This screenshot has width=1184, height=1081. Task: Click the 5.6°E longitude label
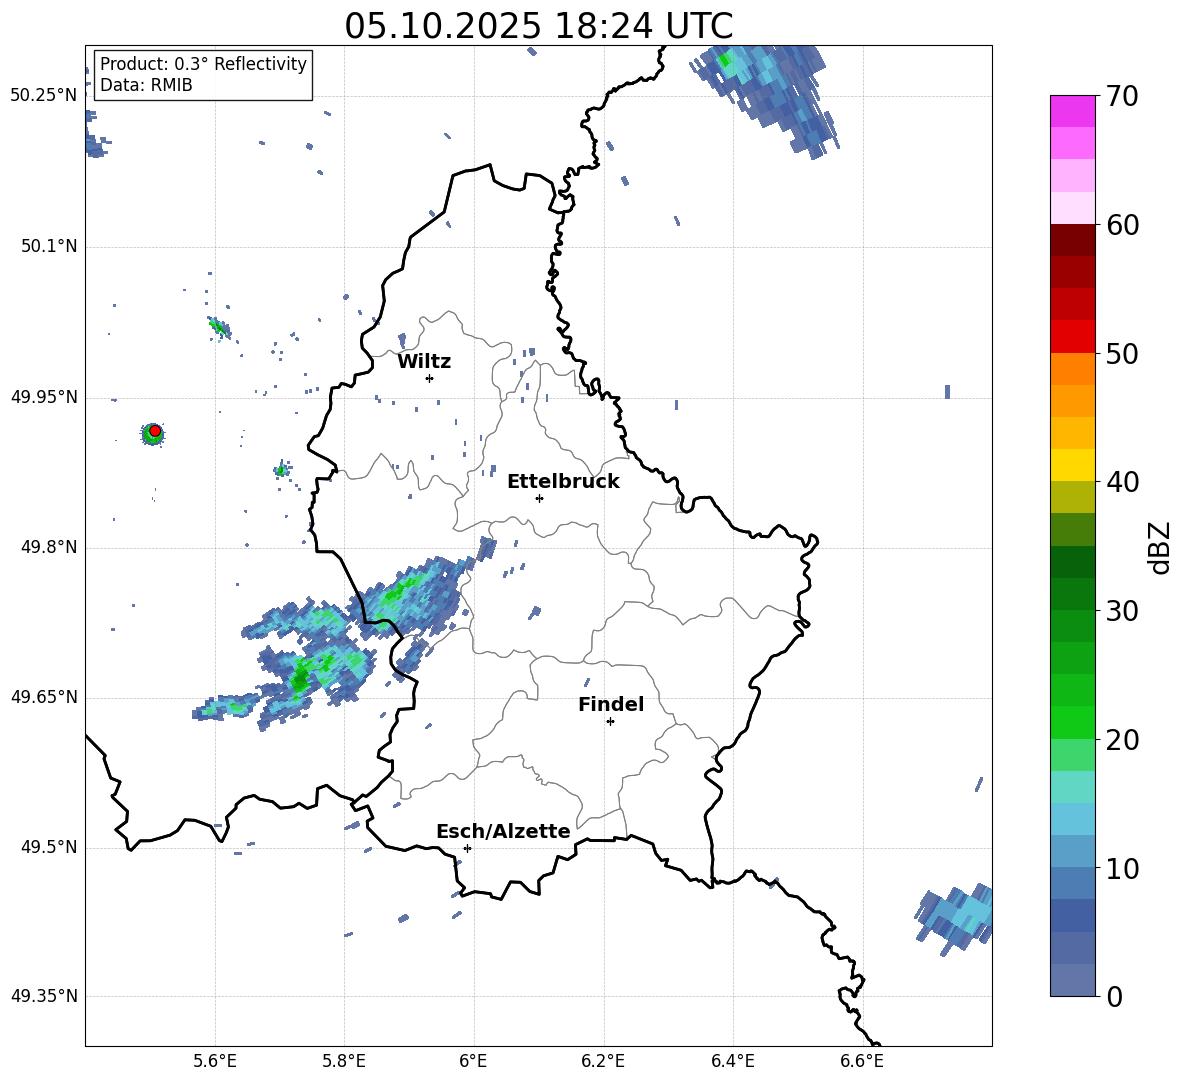point(215,1061)
